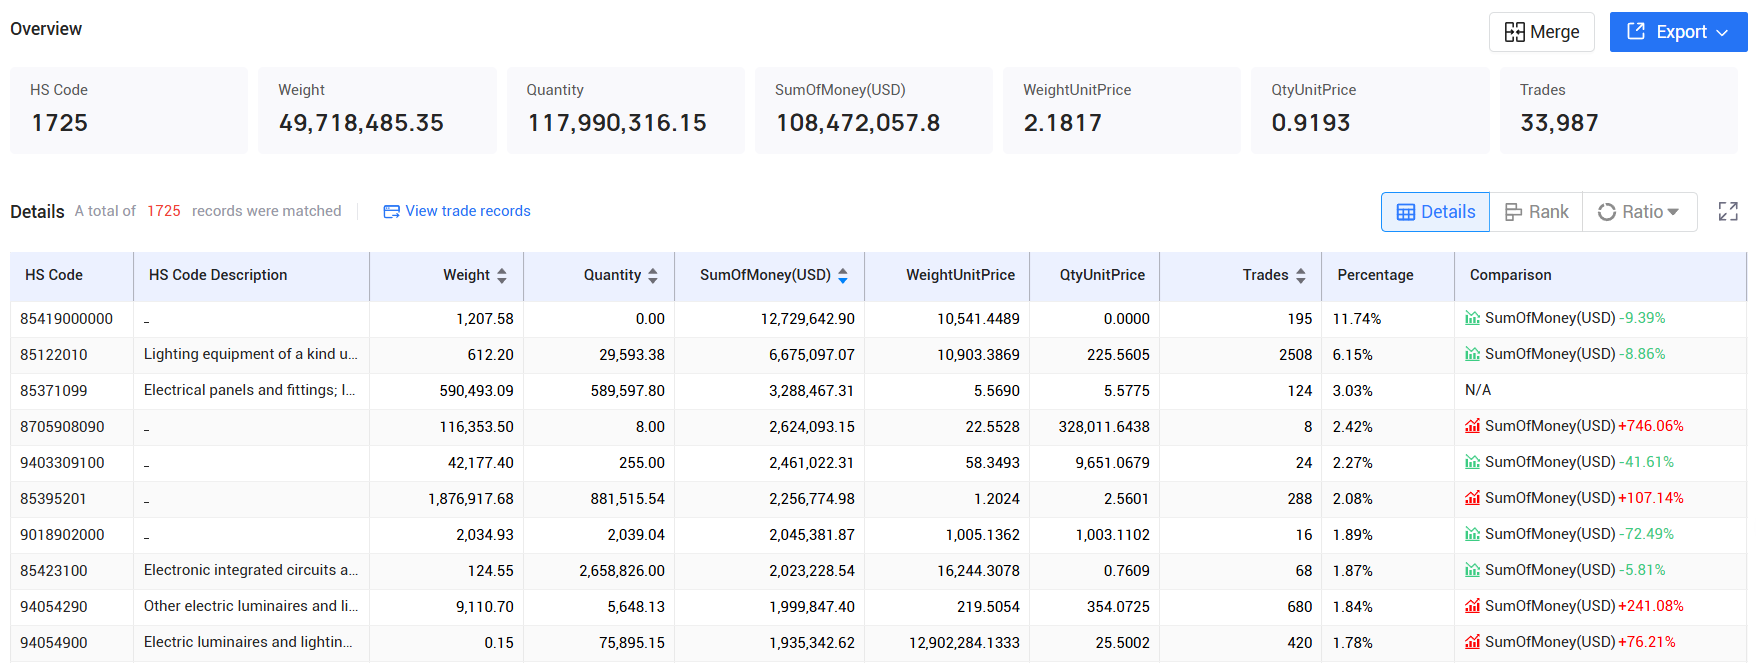Screen dimensions: 1756x663
Task: Click the chart icon for row 85419000000
Action: click(x=1472, y=319)
